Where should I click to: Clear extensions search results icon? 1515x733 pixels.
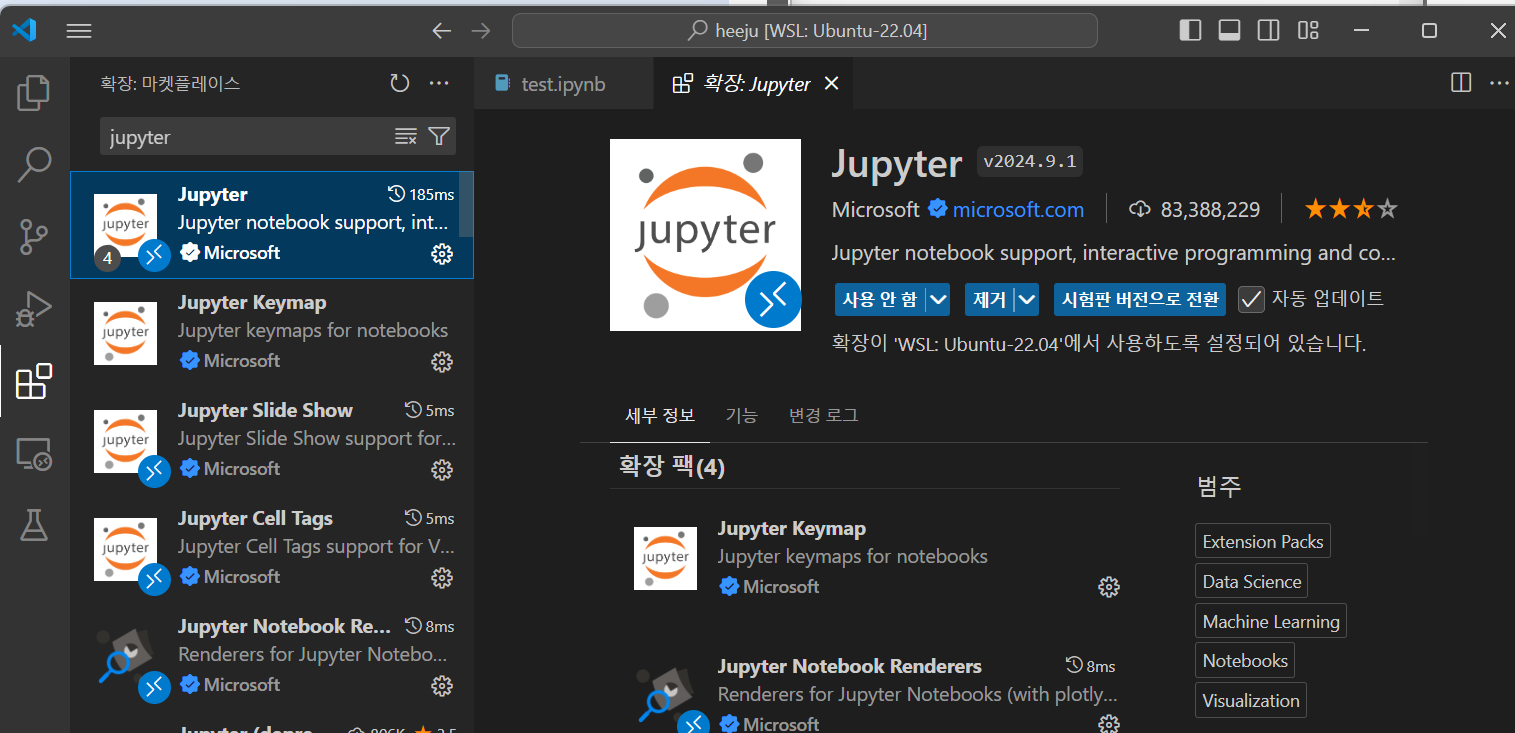point(406,137)
